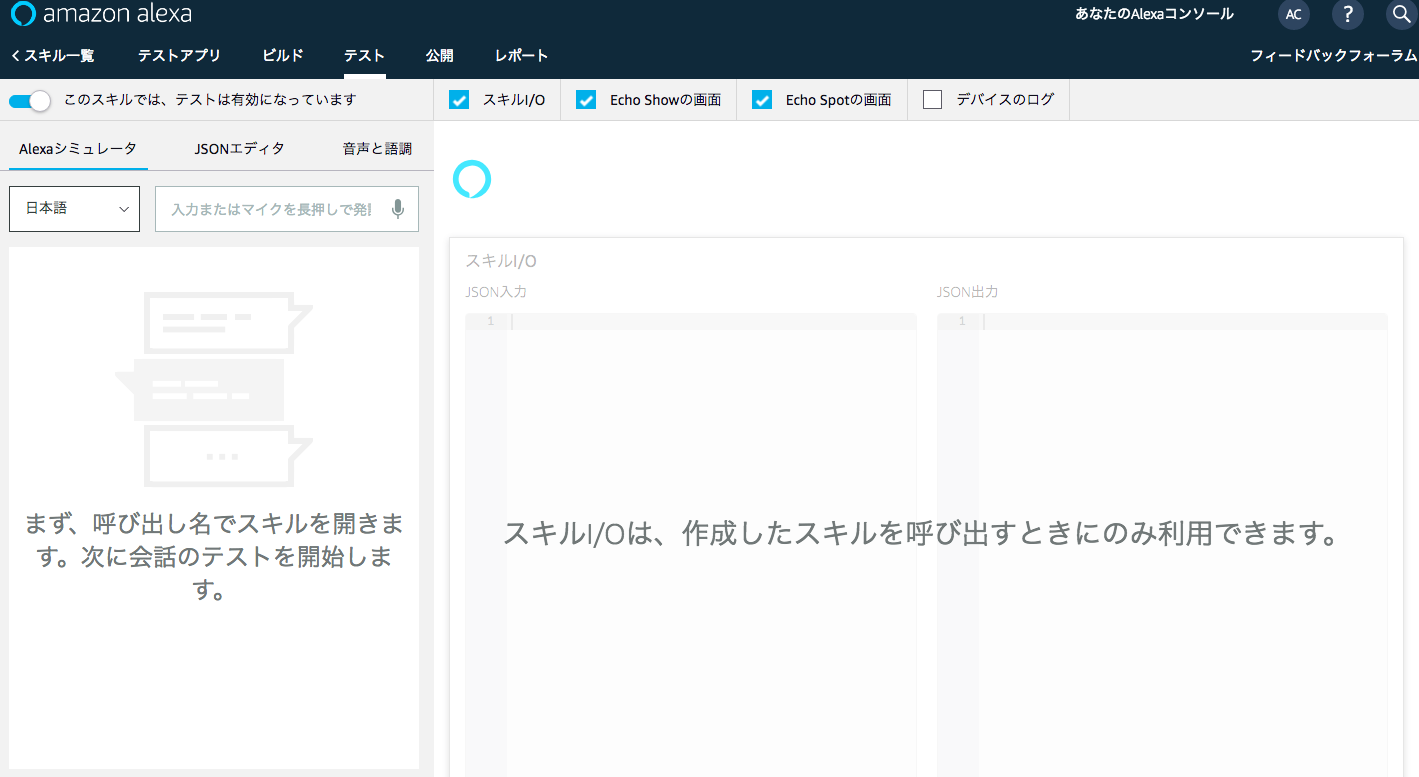The image size is (1419, 777).
Task: Uncheck the スキルI/O checkbox
Action: coord(459,100)
